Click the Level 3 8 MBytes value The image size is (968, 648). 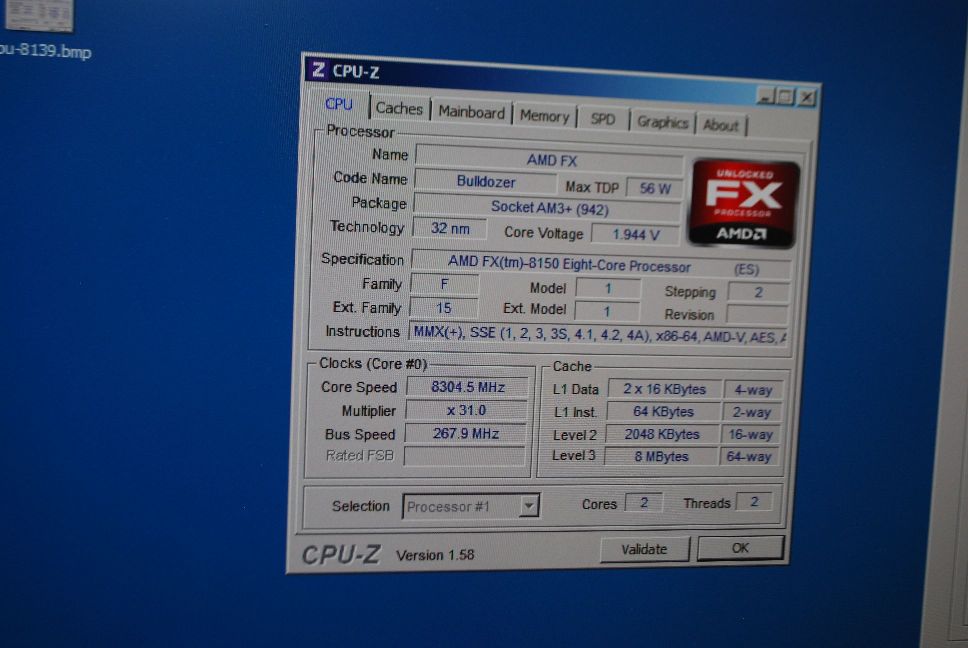click(x=661, y=457)
